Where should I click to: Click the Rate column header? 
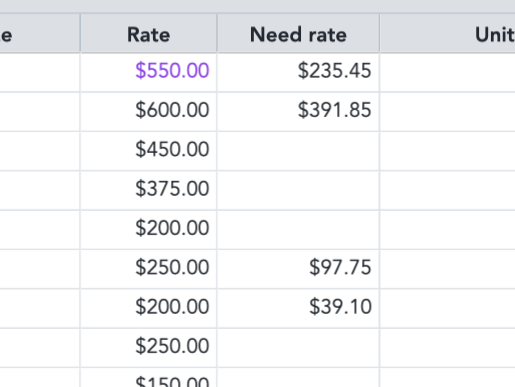tap(149, 34)
